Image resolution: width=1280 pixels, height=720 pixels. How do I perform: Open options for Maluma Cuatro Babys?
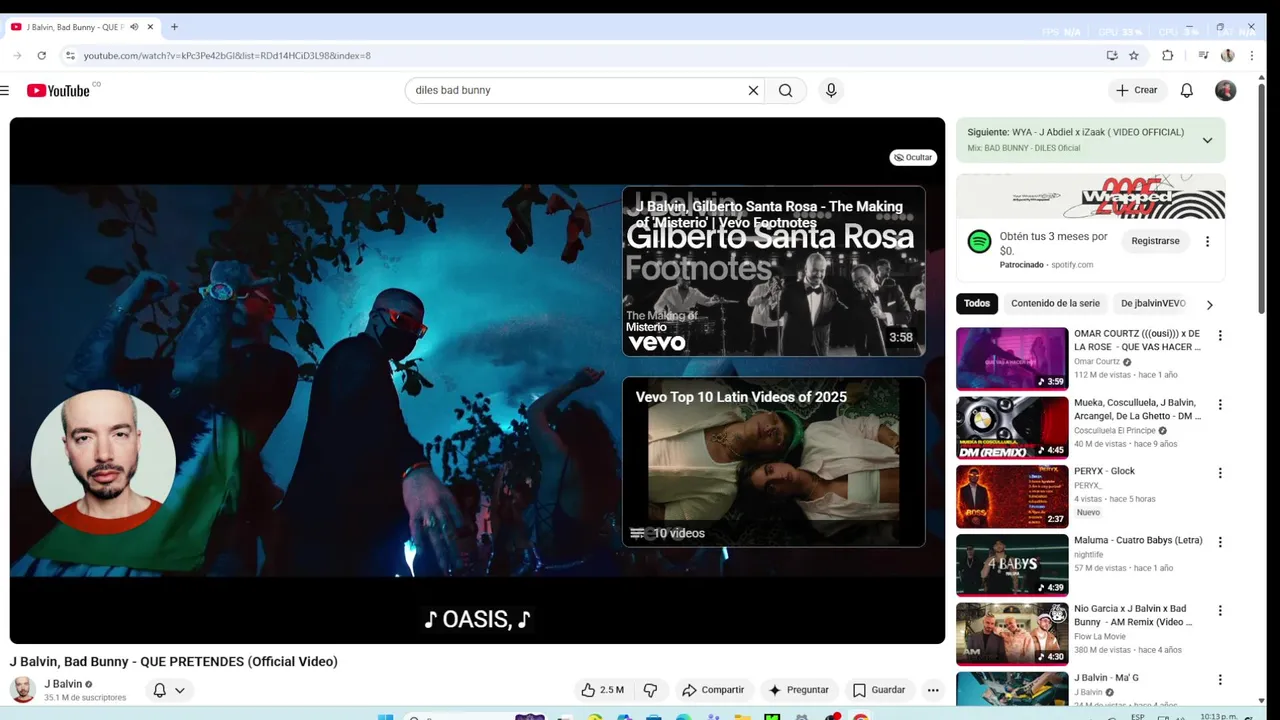click(x=1220, y=542)
